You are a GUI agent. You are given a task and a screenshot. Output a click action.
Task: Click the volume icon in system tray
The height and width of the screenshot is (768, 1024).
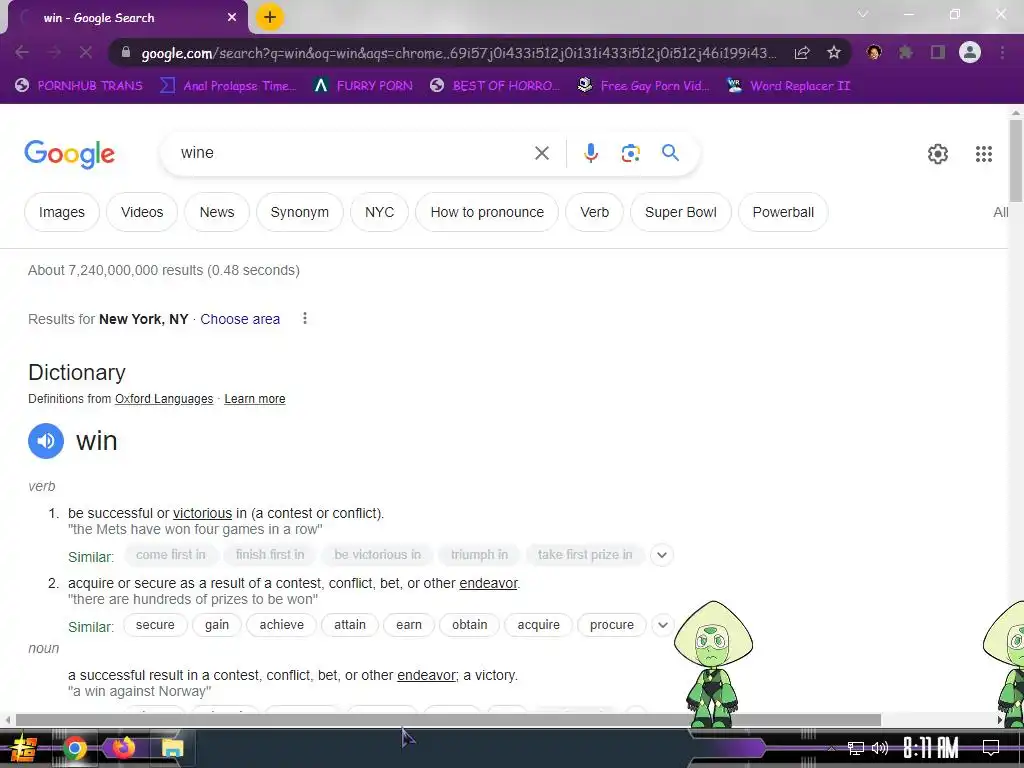[880, 748]
